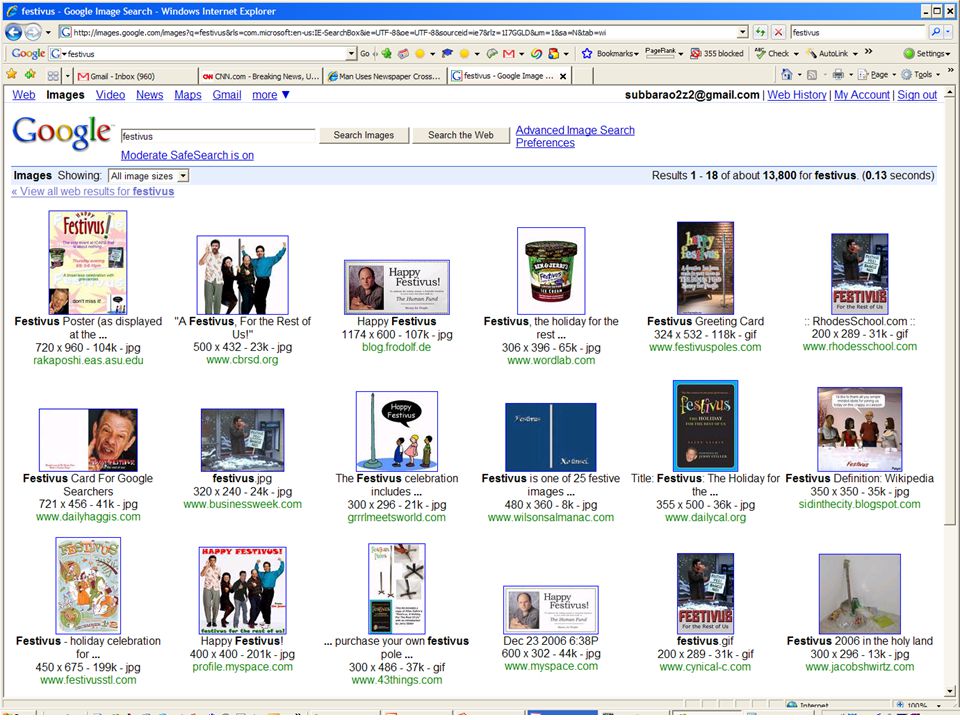The height and width of the screenshot is (720, 960).
Task: Open the Google Toolbar search box dropdown
Action: tap(351, 54)
